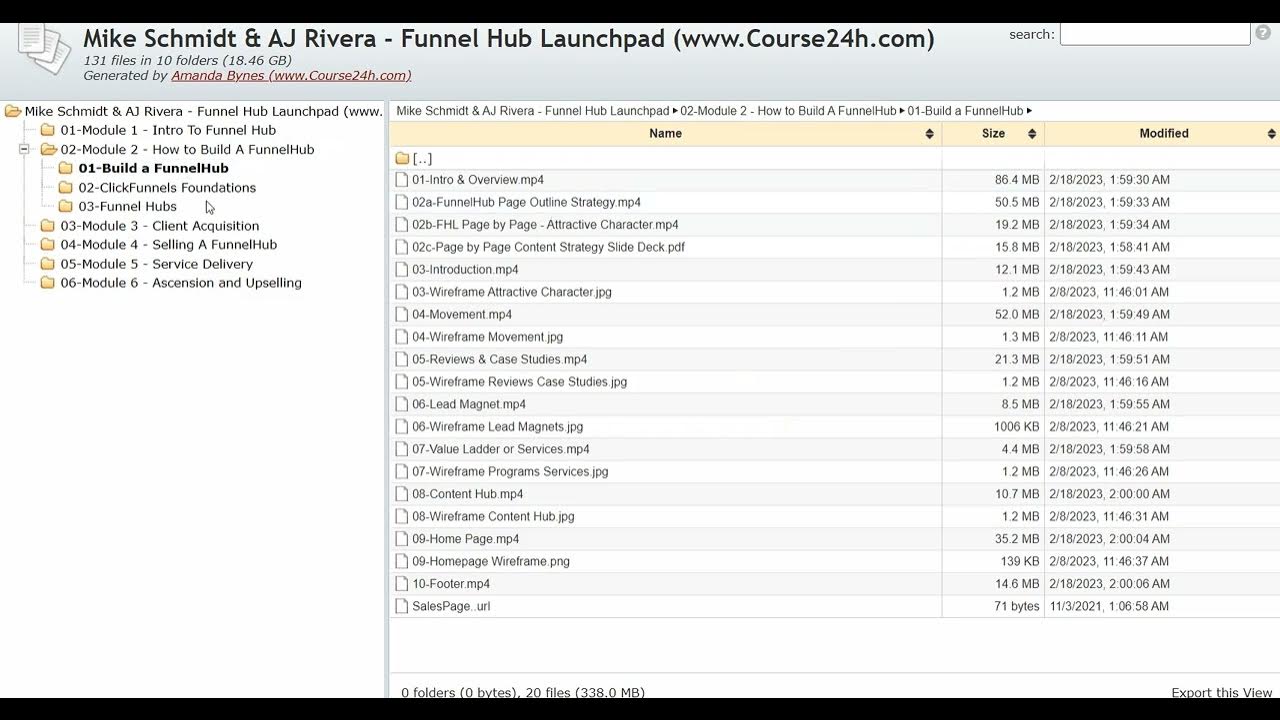The image size is (1280, 720).
Task: Select 08-Wireframe Content Hub.jpg
Action: (493, 517)
